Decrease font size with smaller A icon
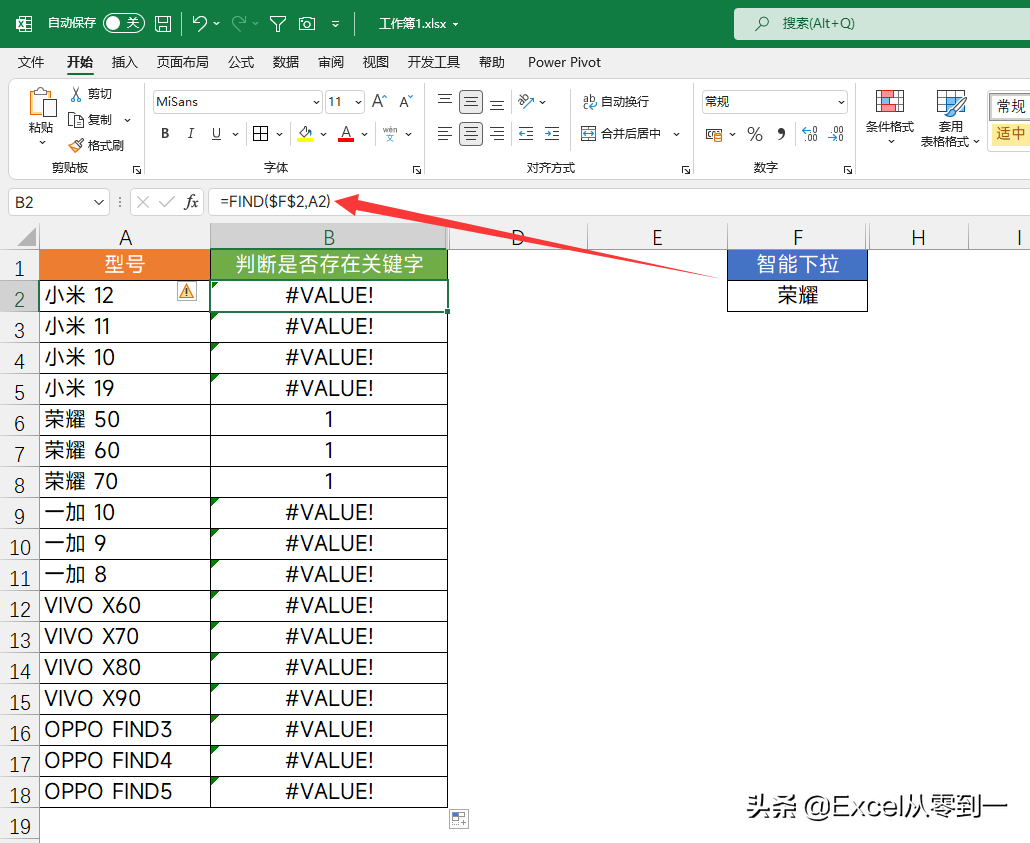Image resolution: width=1030 pixels, height=843 pixels. pos(406,101)
